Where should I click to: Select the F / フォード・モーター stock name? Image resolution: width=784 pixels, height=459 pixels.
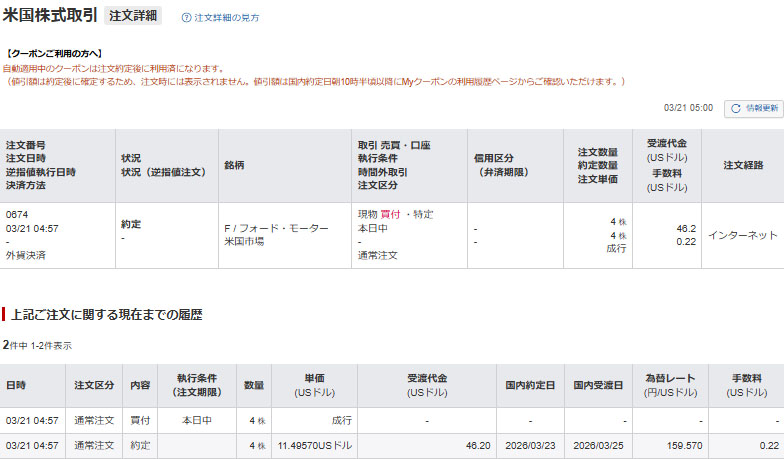pyautogui.click(x=276, y=229)
